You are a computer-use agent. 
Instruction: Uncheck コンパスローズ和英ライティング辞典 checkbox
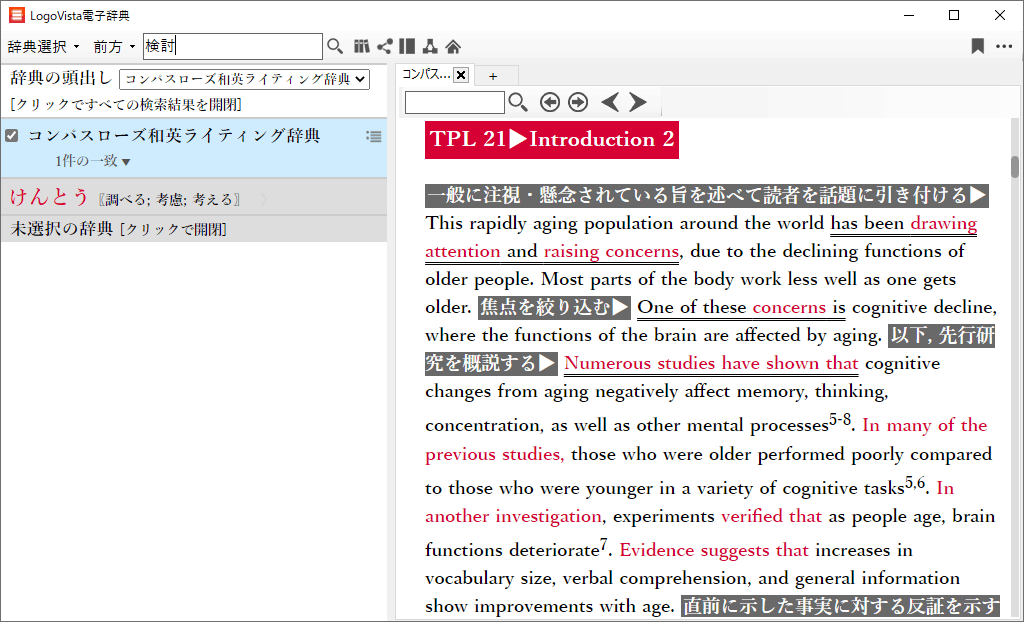[x=12, y=136]
